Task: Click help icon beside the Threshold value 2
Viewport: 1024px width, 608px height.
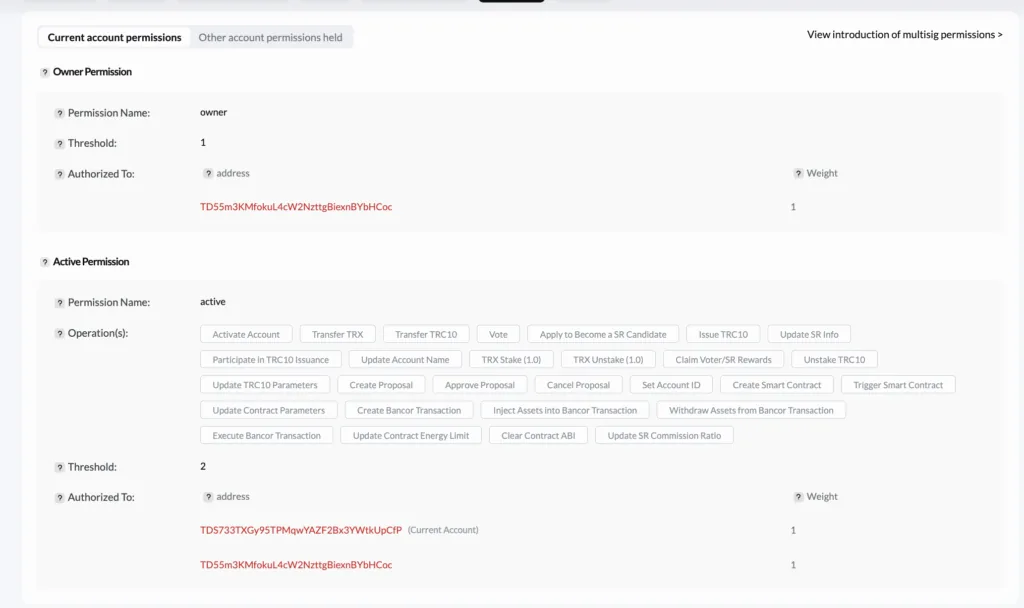Action: 59,468
